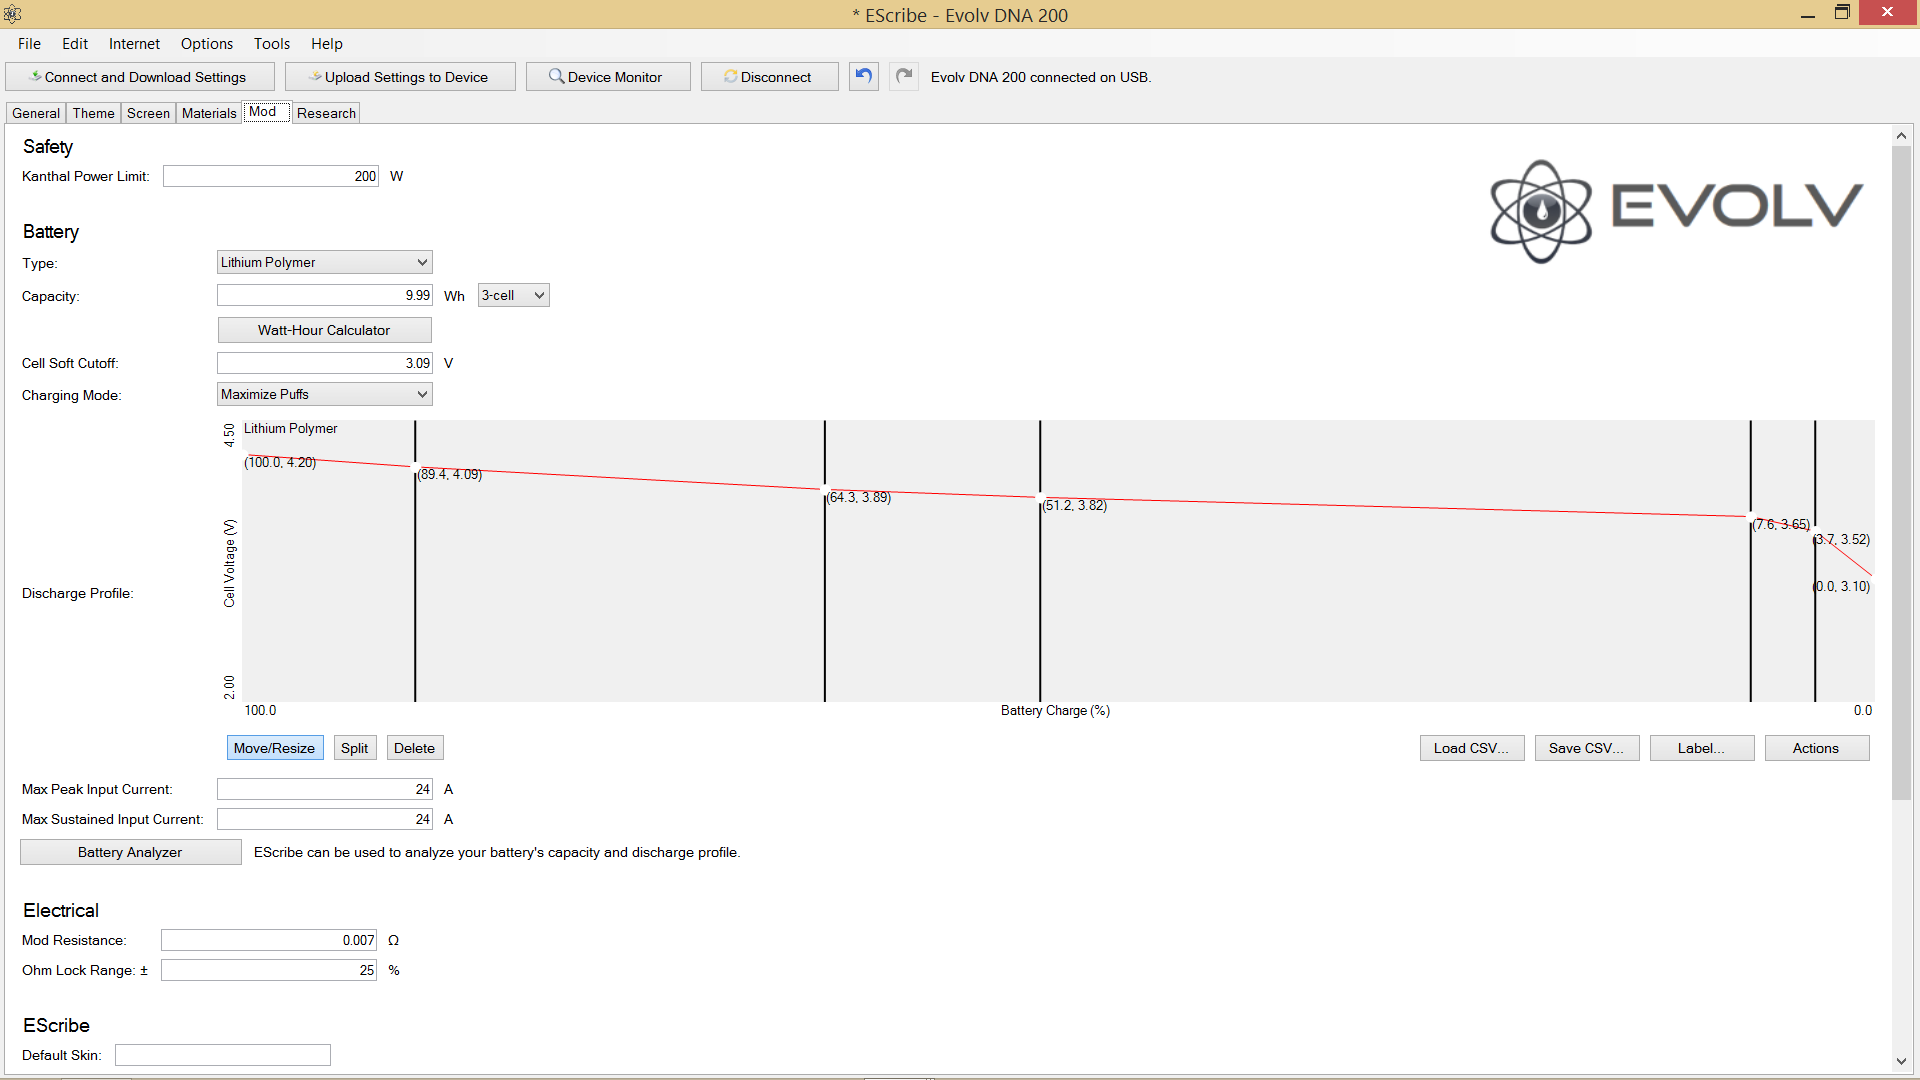Open the Watt-Hour Calculator

pos(324,330)
